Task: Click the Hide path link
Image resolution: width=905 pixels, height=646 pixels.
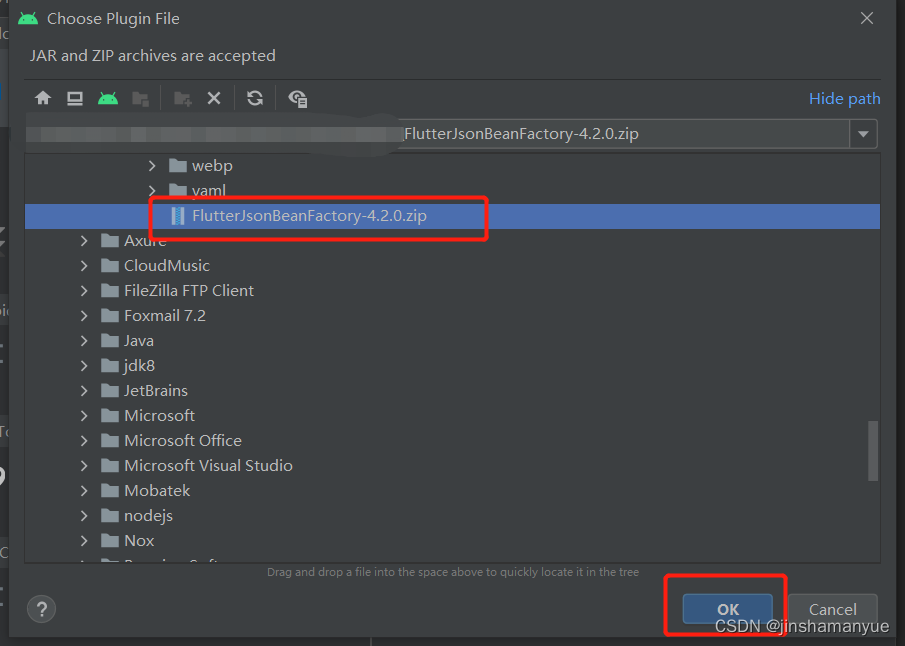Action: click(844, 98)
